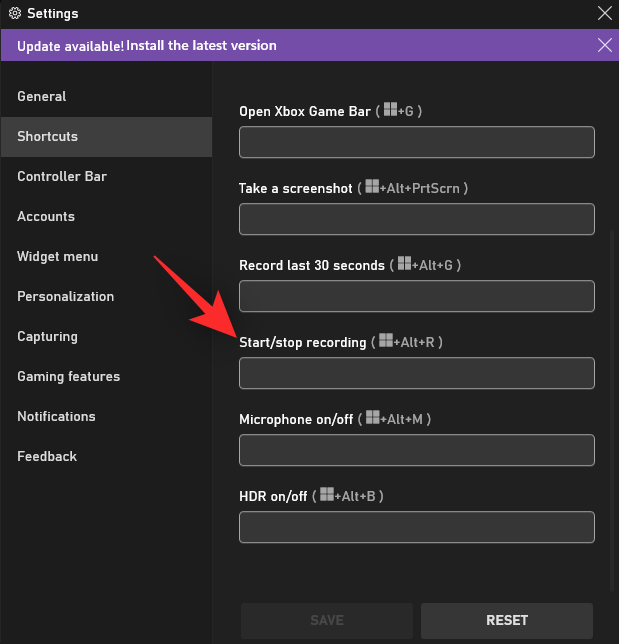Dismiss the update available banner

604,45
